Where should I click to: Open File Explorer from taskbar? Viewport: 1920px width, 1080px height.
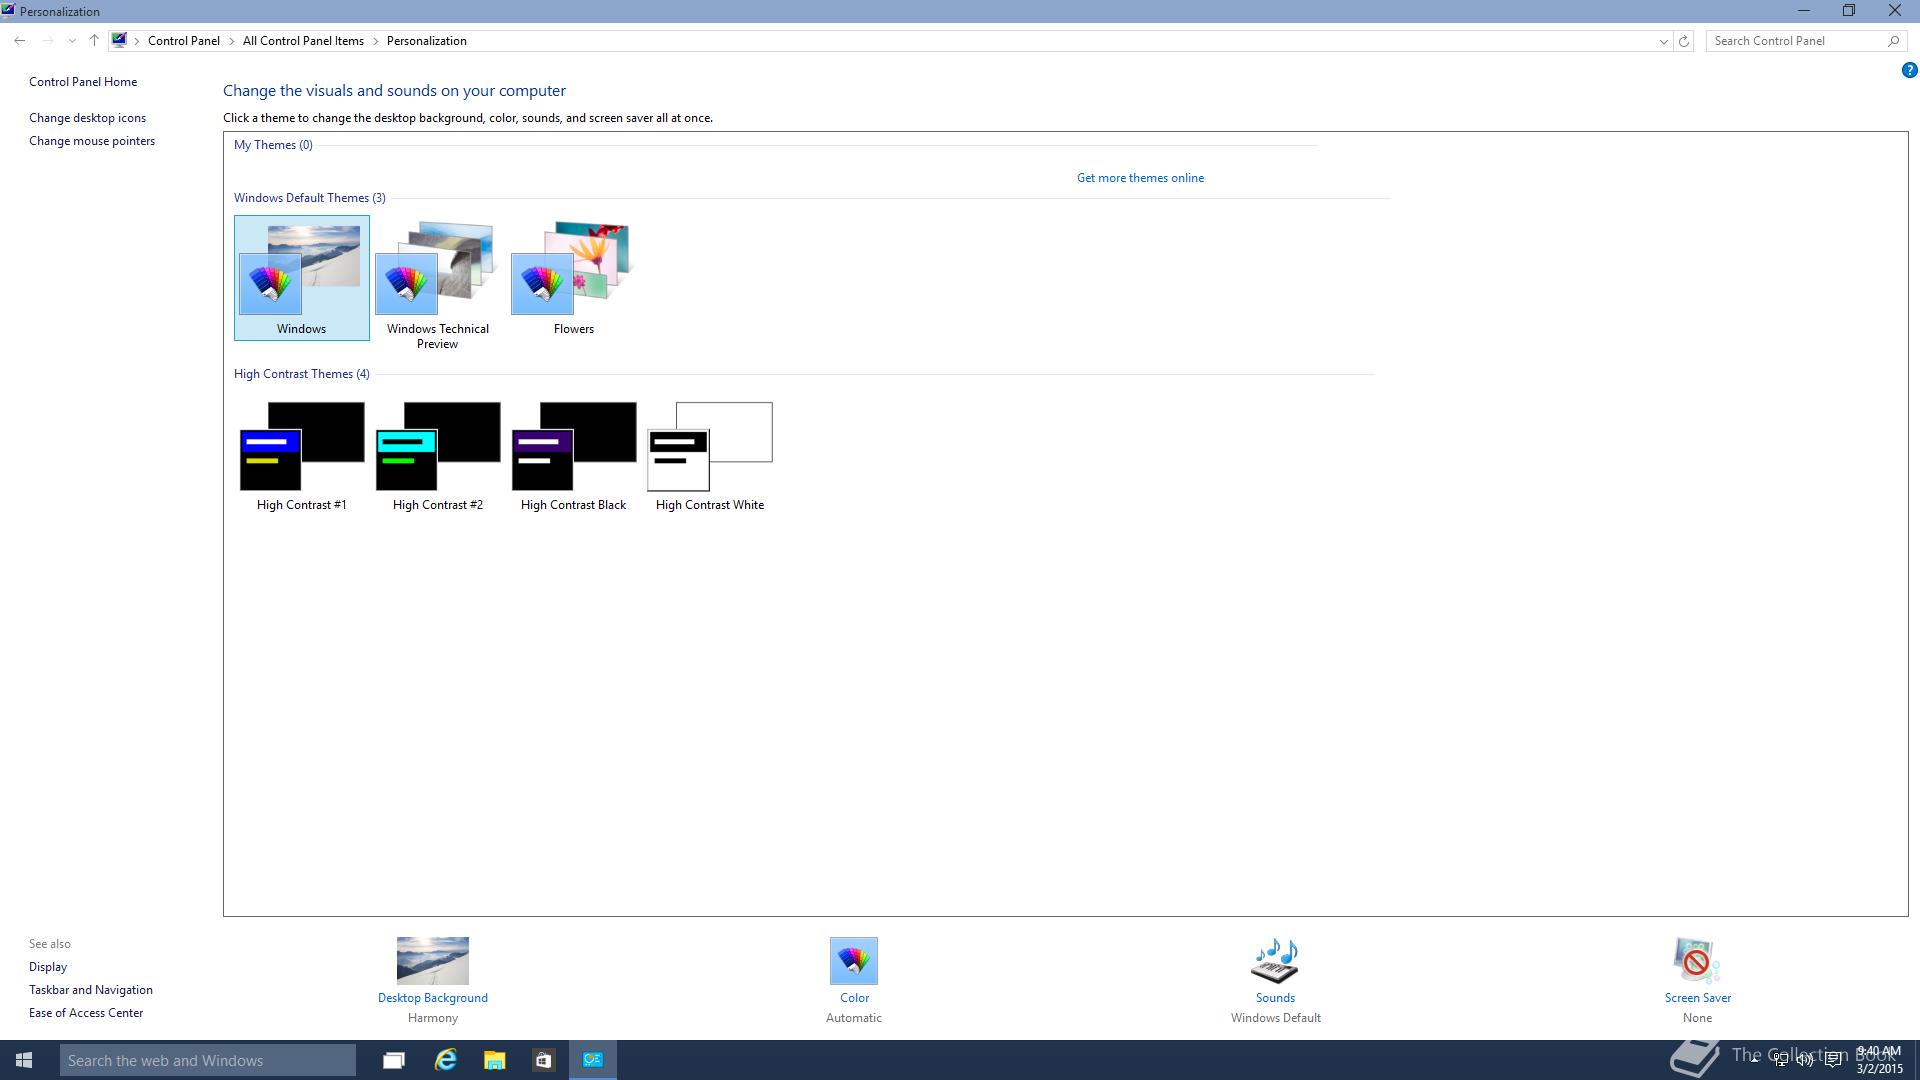pos(494,1060)
